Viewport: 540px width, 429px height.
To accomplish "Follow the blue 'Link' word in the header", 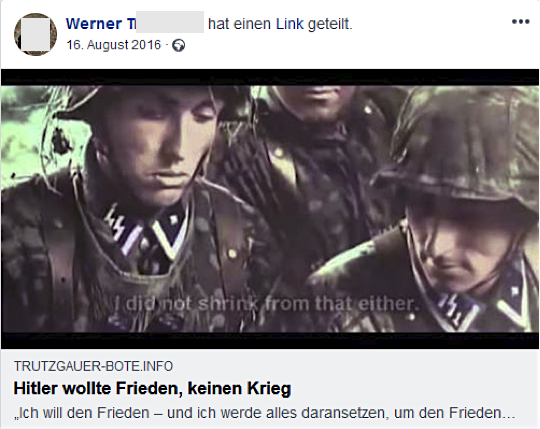I will [x=290, y=24].
